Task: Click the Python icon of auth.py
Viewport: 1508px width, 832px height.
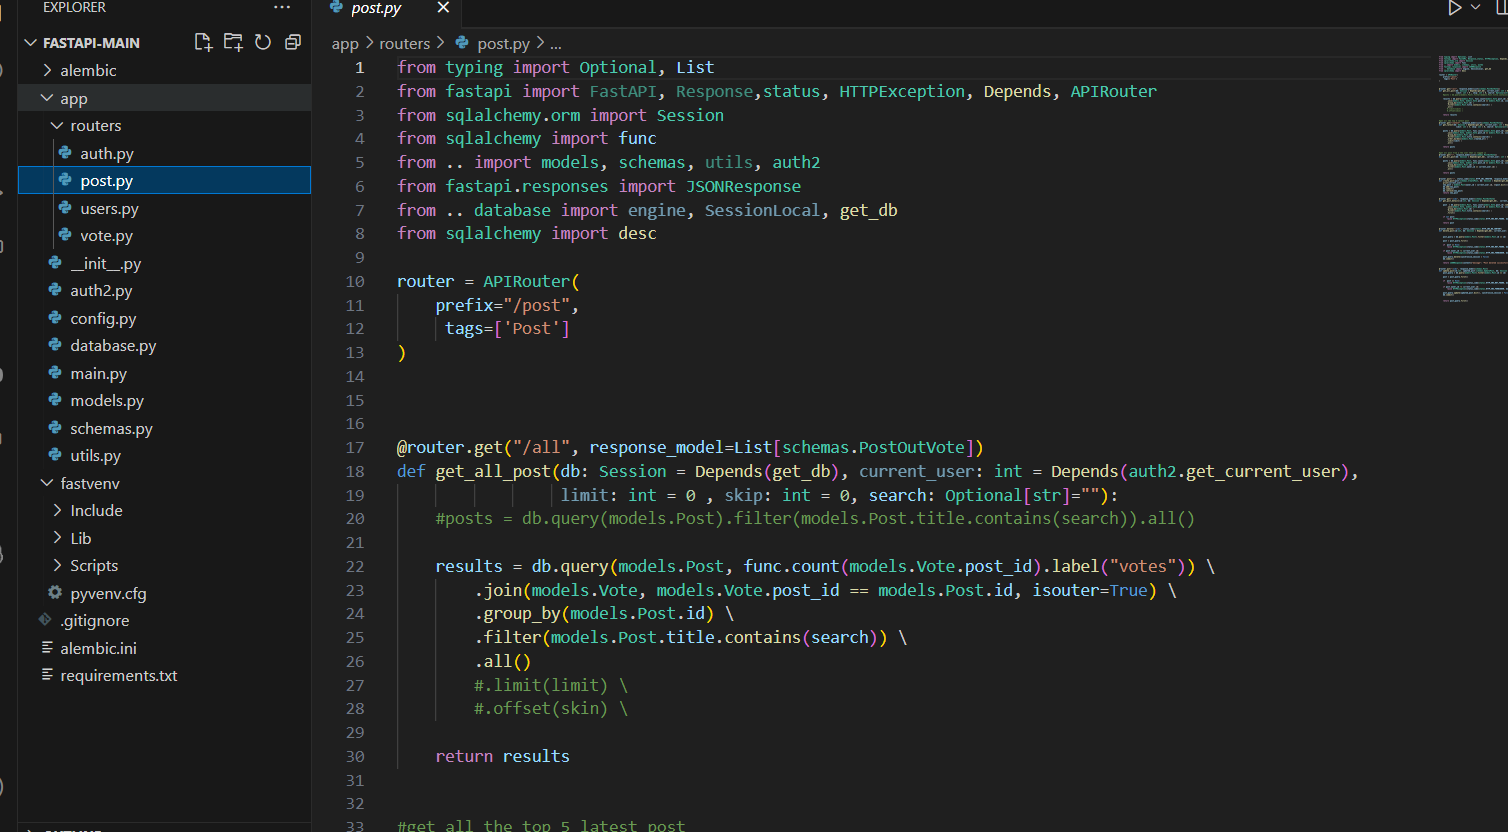Action: coord(65,153)
